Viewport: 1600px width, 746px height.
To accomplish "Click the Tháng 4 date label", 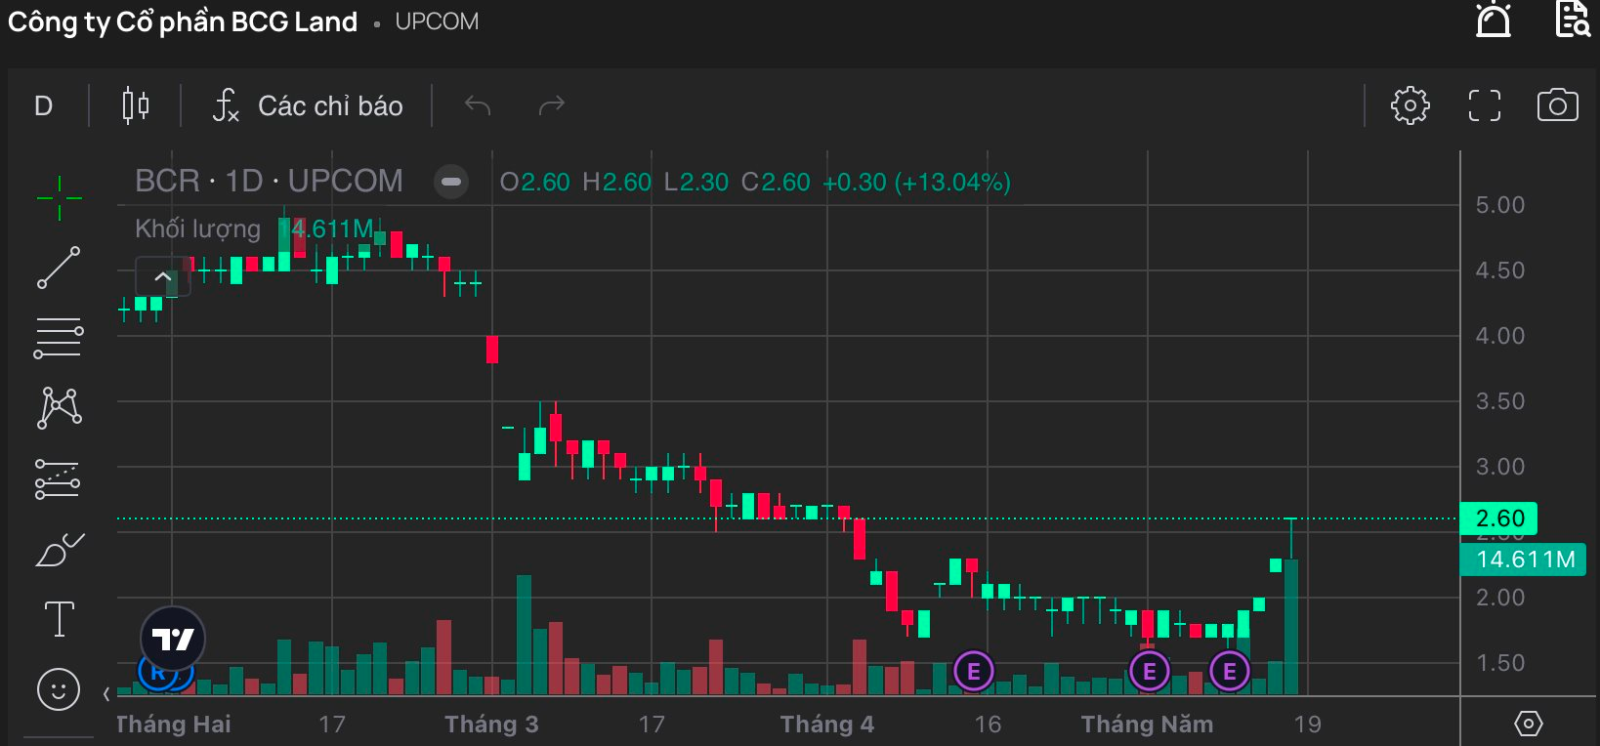I will point(827,724).
